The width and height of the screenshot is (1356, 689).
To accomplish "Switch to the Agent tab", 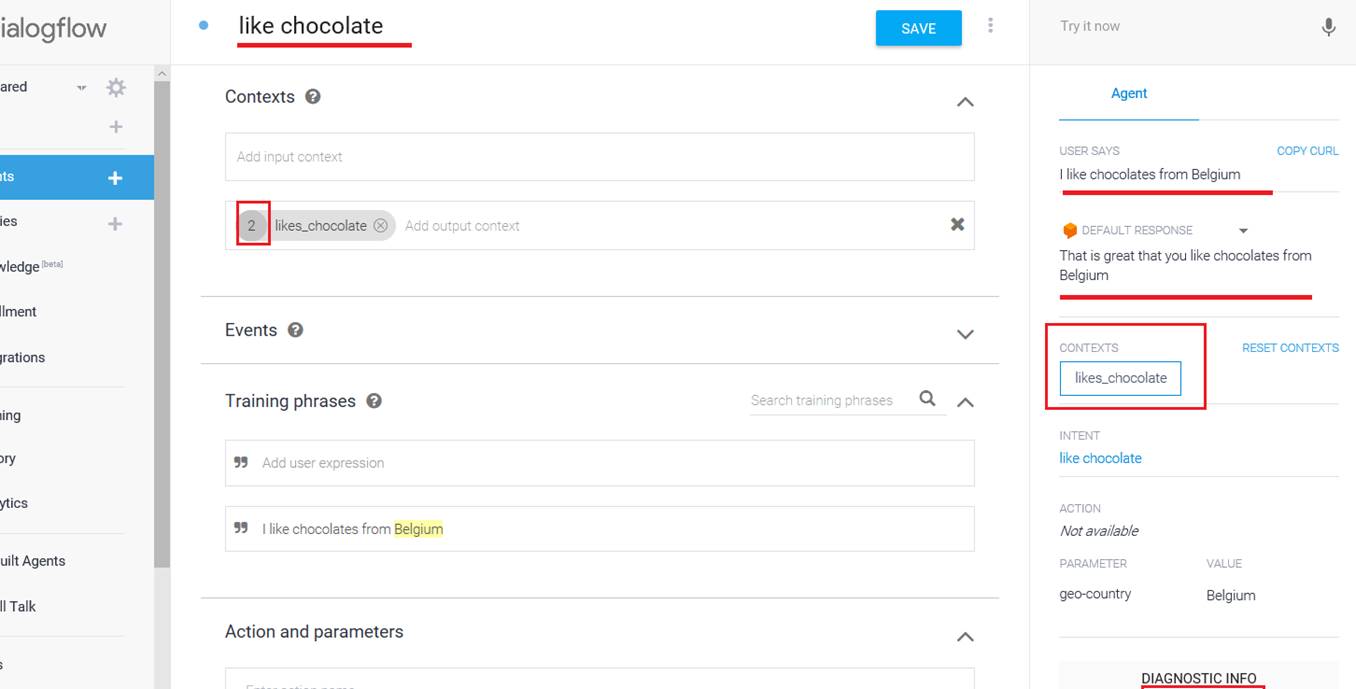I will (x=1129, y=93).
